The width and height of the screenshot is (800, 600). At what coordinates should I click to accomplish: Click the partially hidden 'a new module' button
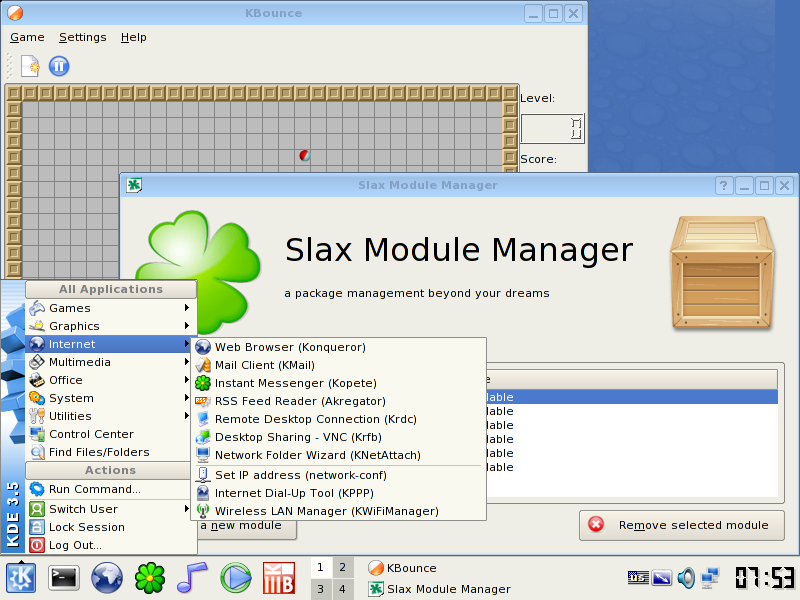click(x=245, y=530)
